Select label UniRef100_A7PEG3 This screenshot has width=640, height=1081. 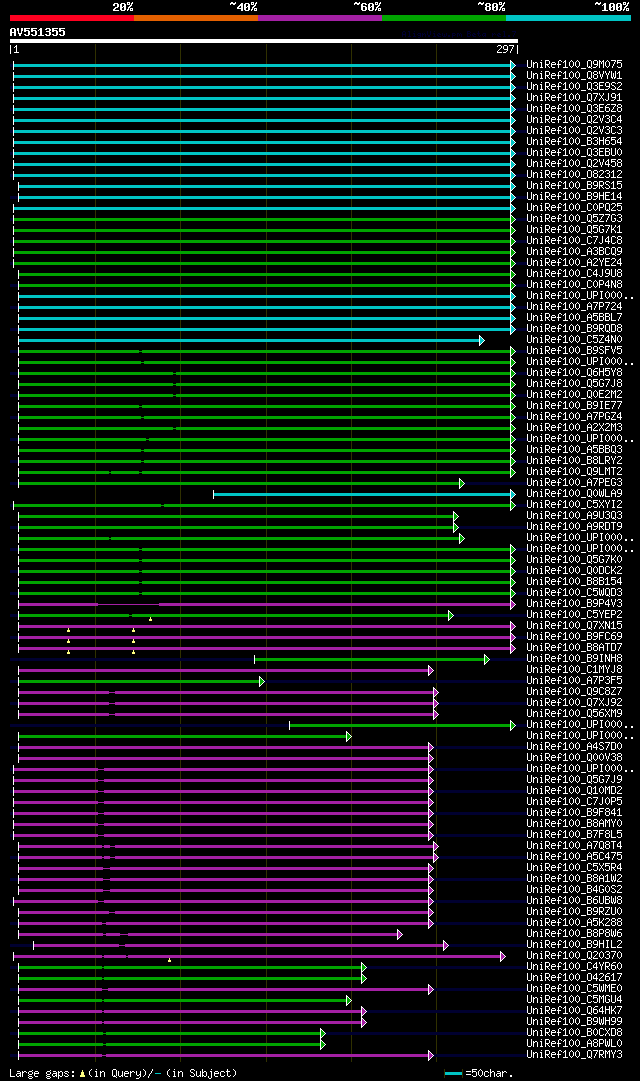click(574, 483)
